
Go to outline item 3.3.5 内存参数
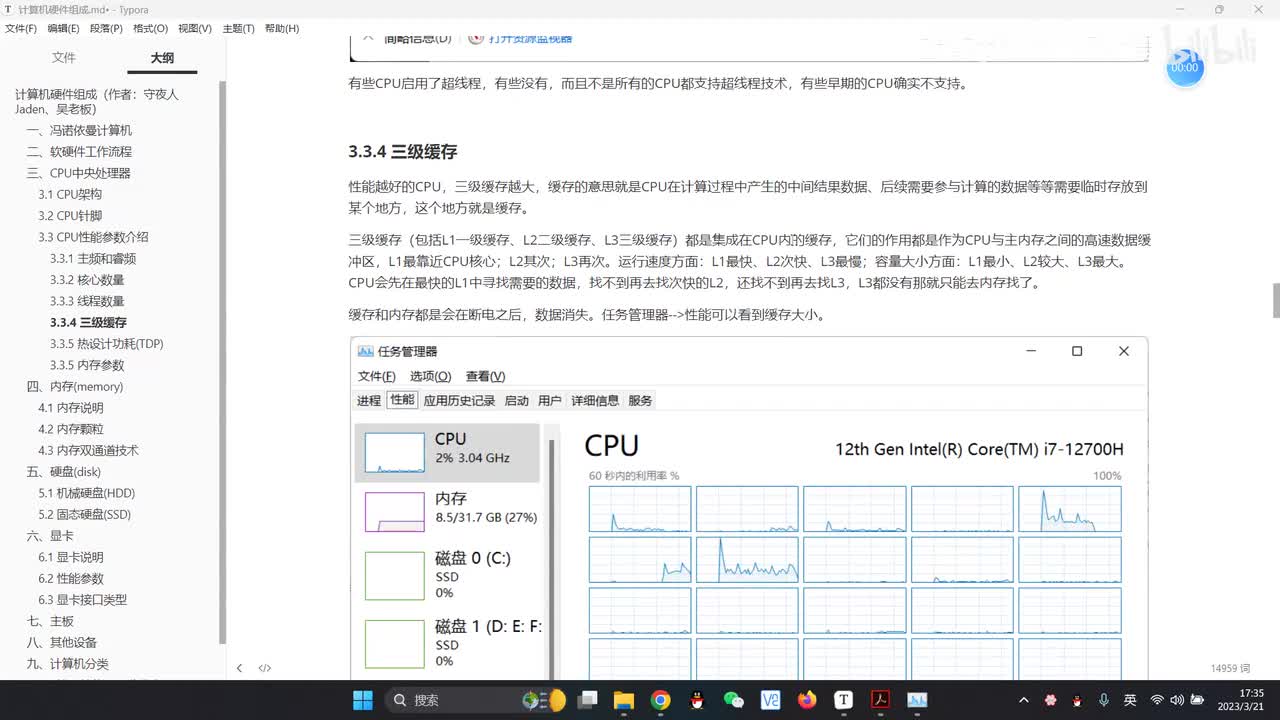[x=87, y=365]
